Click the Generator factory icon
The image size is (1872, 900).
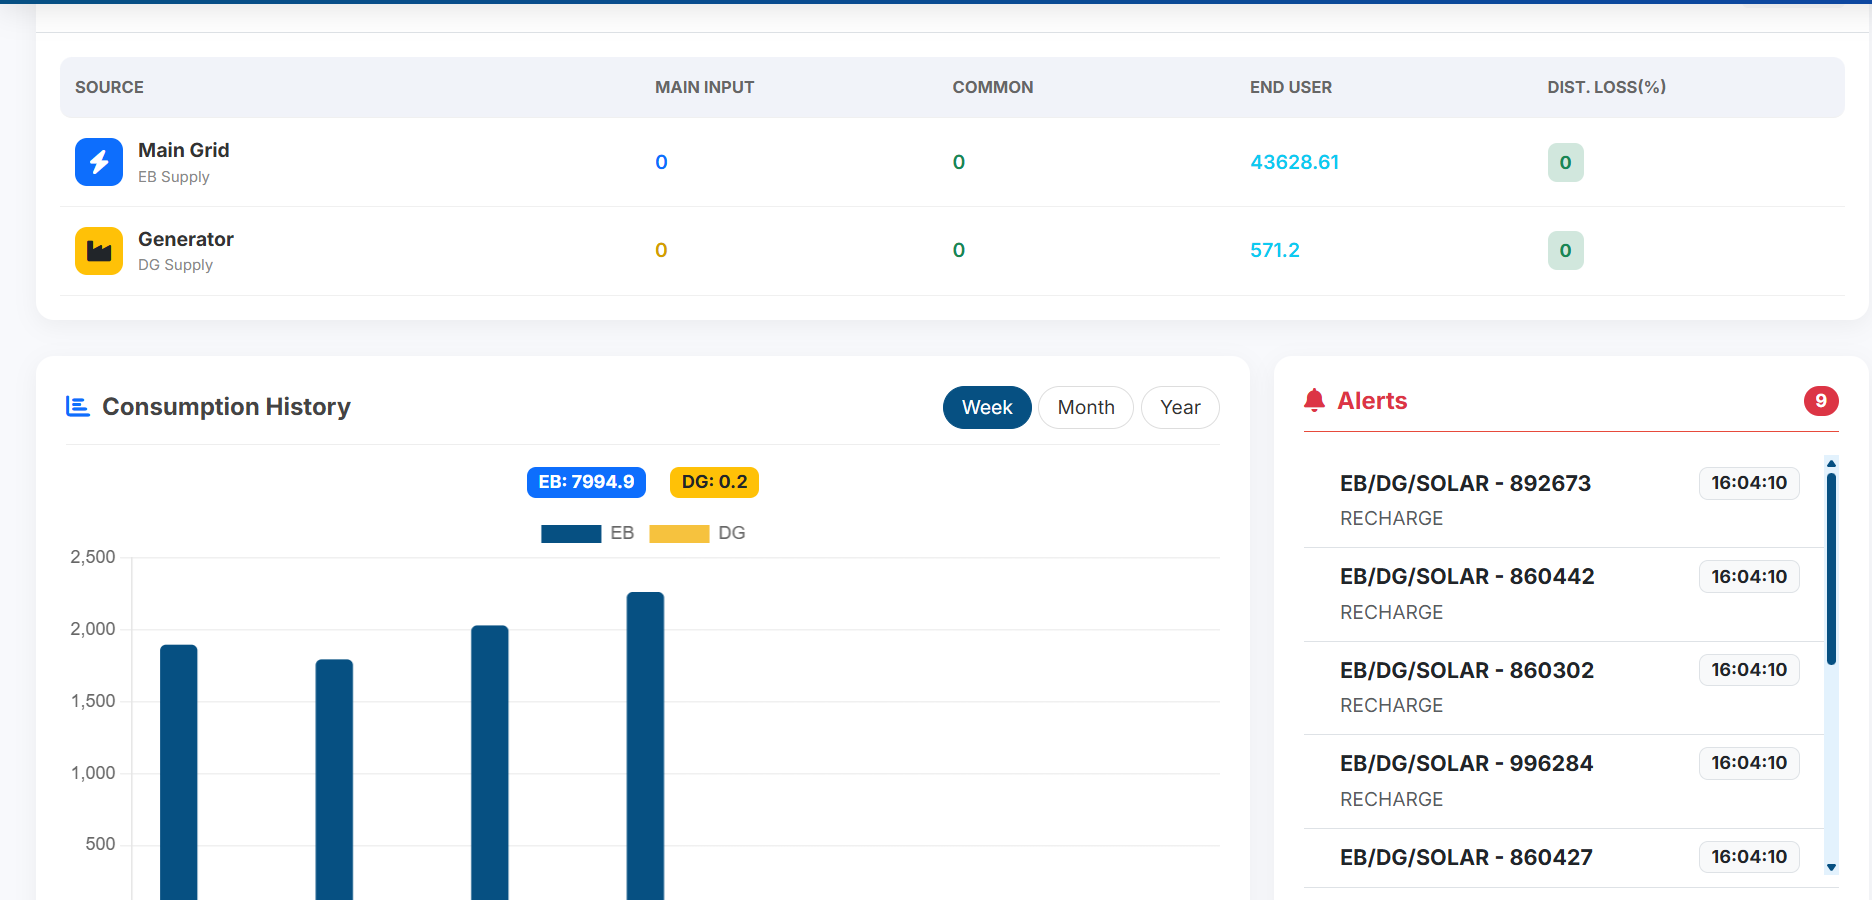tap(99, 251)
